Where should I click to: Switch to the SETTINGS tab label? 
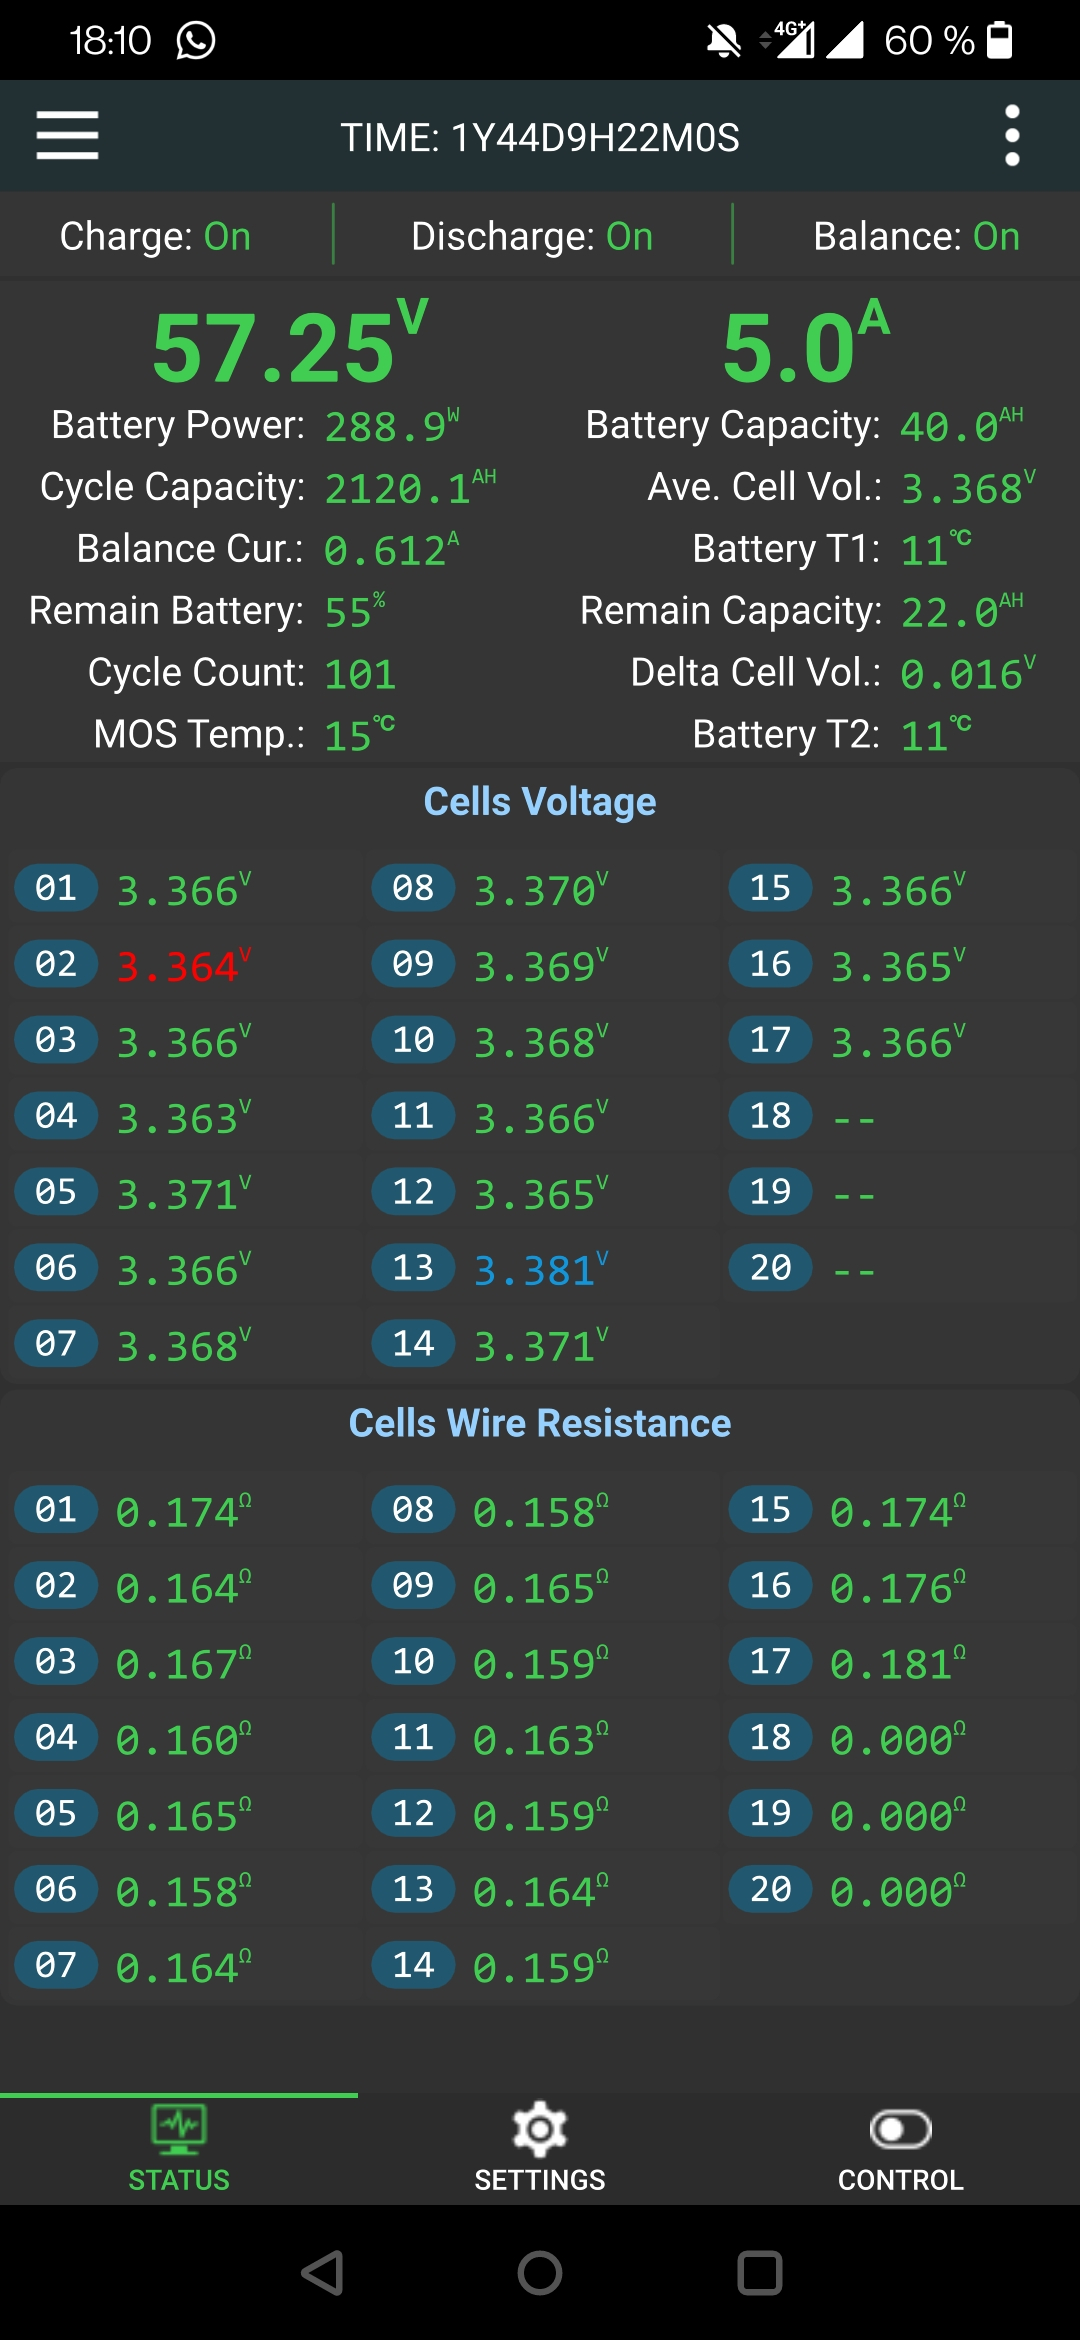(x=540, y=2180)
